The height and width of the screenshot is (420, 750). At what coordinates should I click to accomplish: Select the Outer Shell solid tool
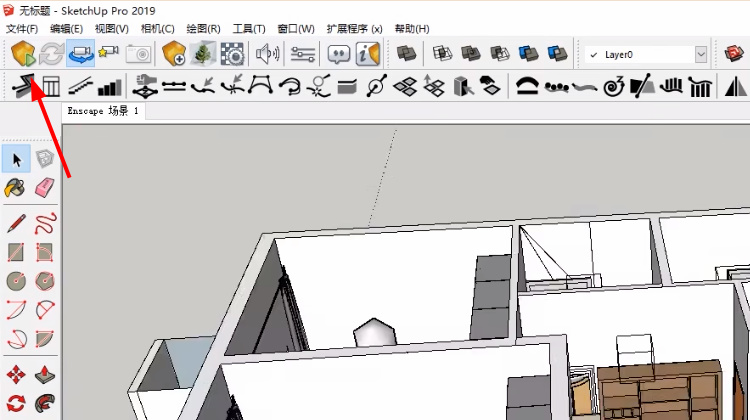407,54
